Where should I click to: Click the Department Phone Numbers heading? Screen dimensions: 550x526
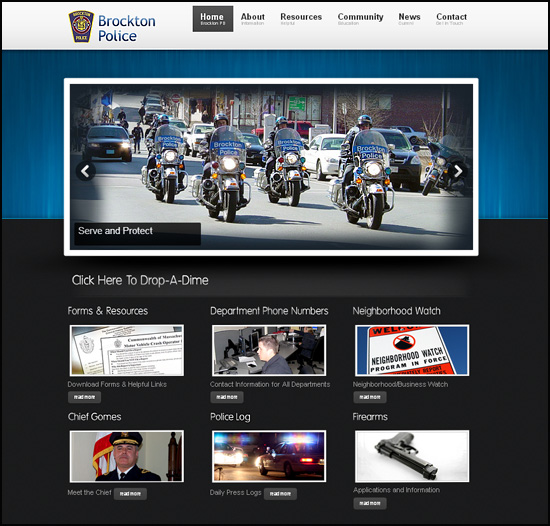(269, 311)
